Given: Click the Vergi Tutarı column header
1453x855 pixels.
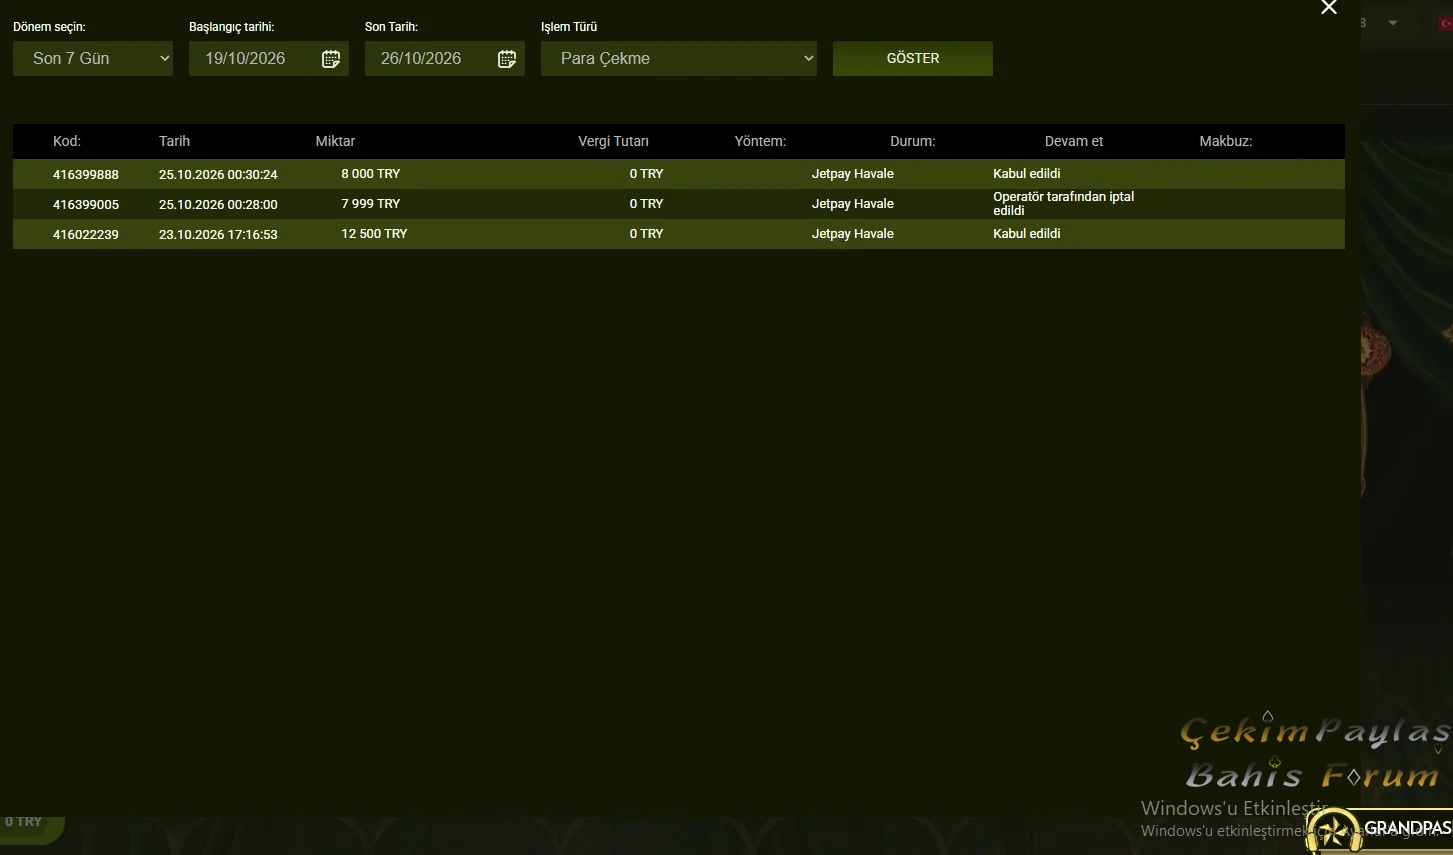Looking at the screenshot, I should pyautogui.click(x=613, y=141).
